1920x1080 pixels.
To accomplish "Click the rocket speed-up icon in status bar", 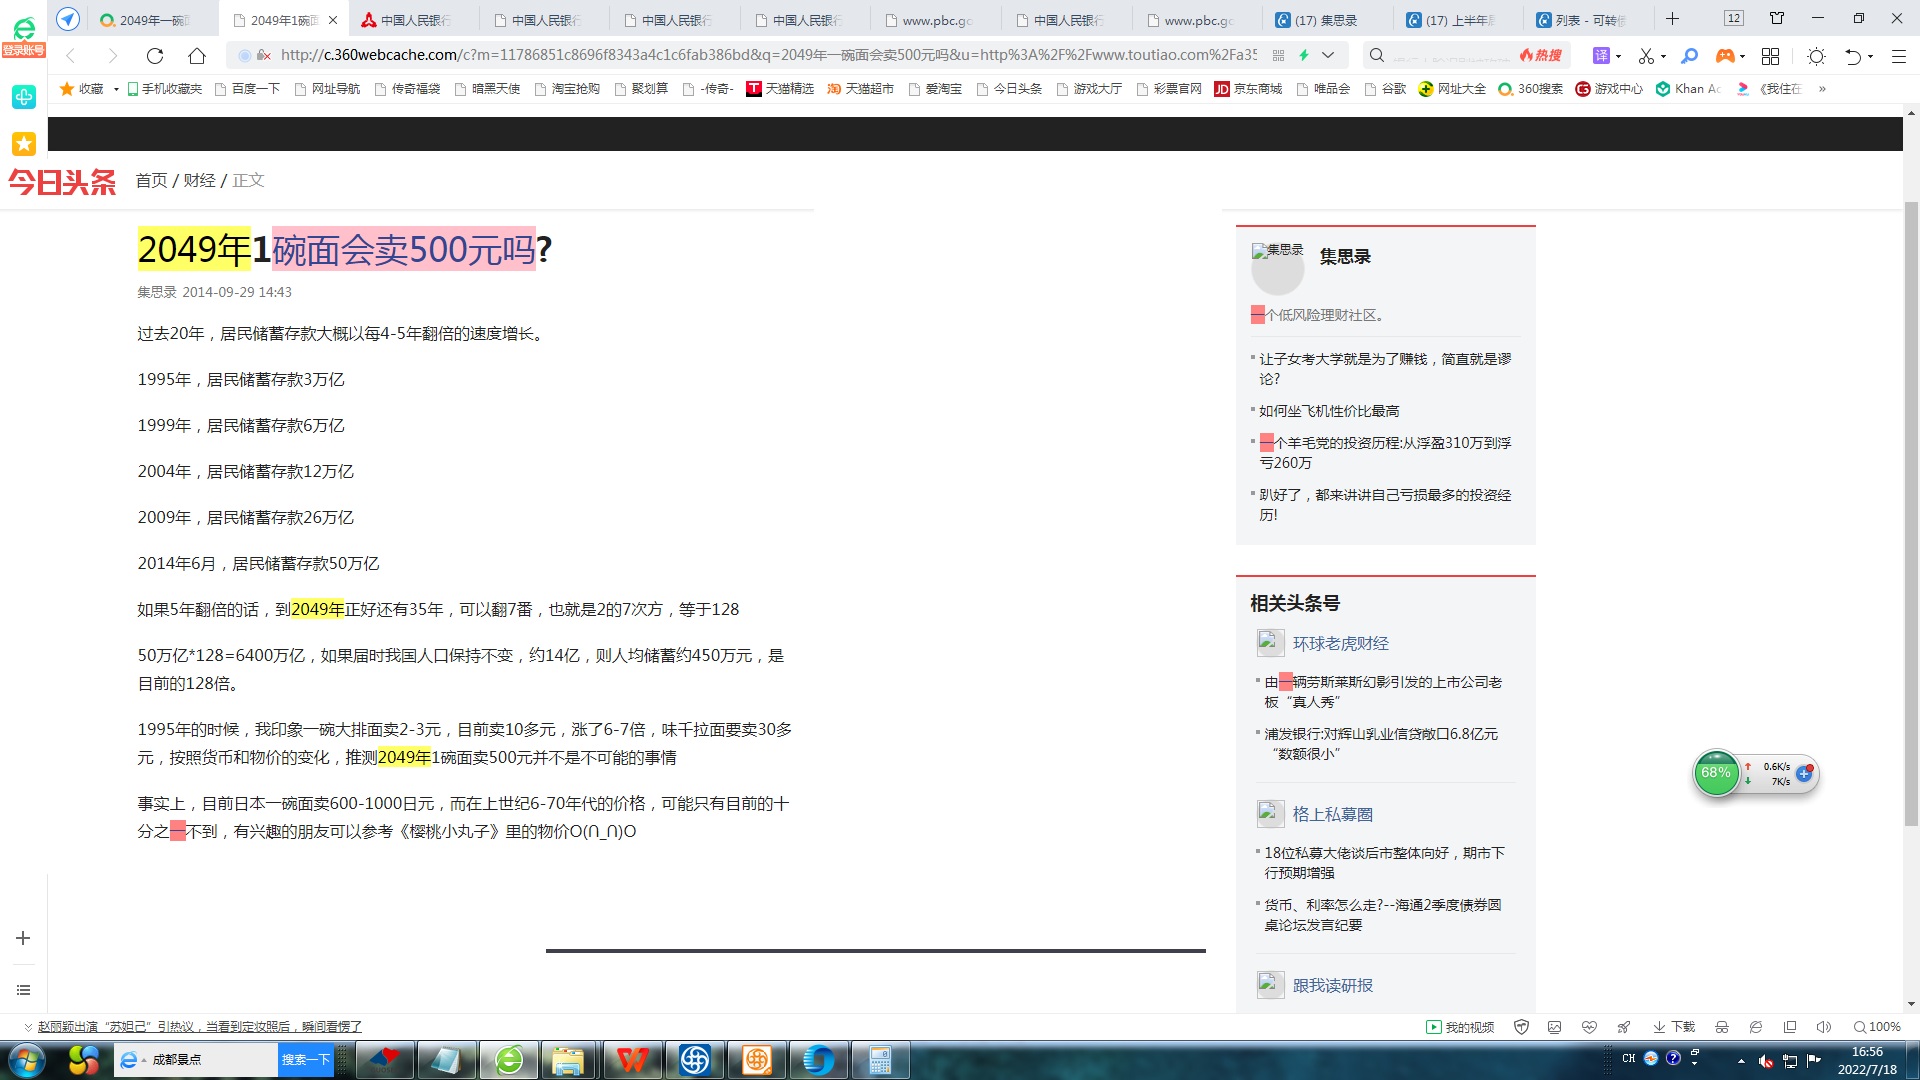I will point(1624,1027).
